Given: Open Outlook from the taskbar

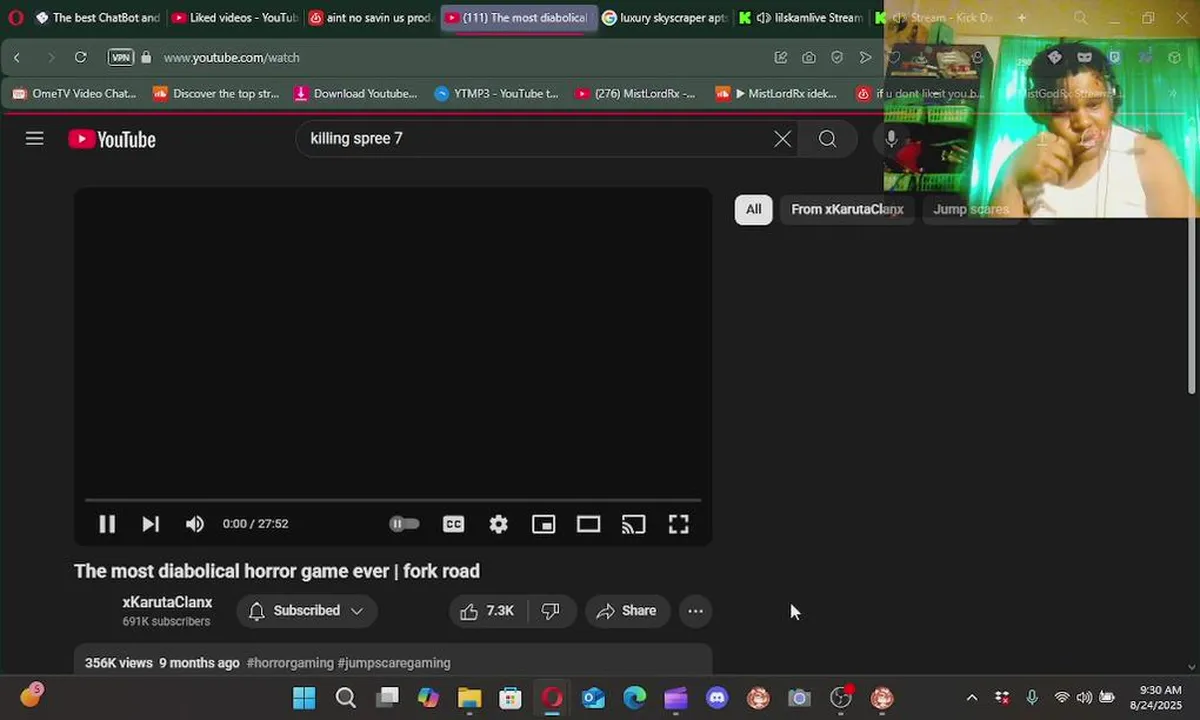Looking at the screenshot, I should 593,698.
